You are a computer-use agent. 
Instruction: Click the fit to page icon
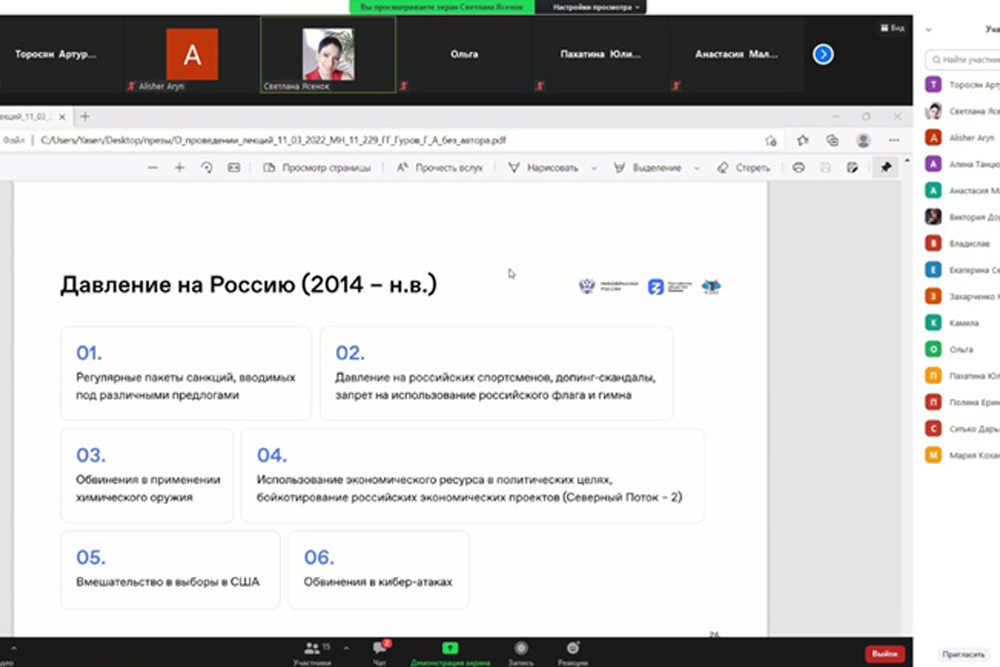[x=234, y=168]
